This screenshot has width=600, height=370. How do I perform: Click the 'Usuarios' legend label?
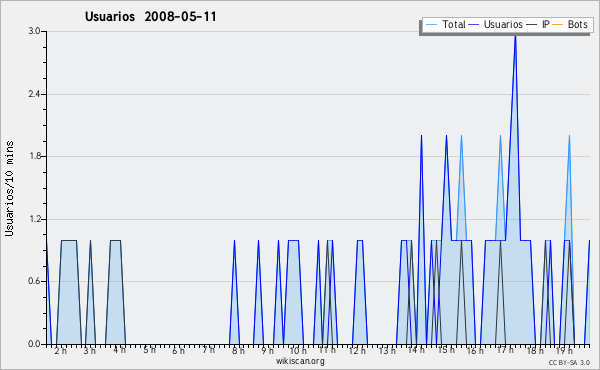[503, 24]
